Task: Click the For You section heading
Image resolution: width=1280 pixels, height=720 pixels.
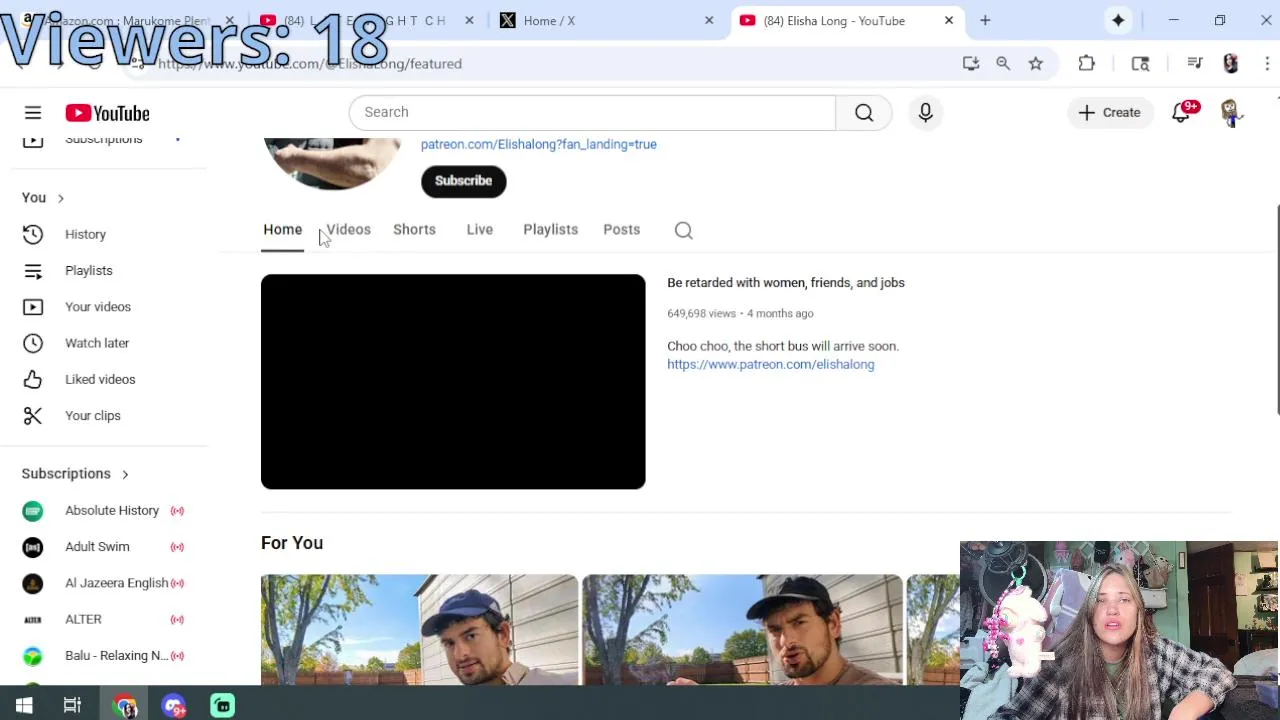Action: (x=292, y=543)
